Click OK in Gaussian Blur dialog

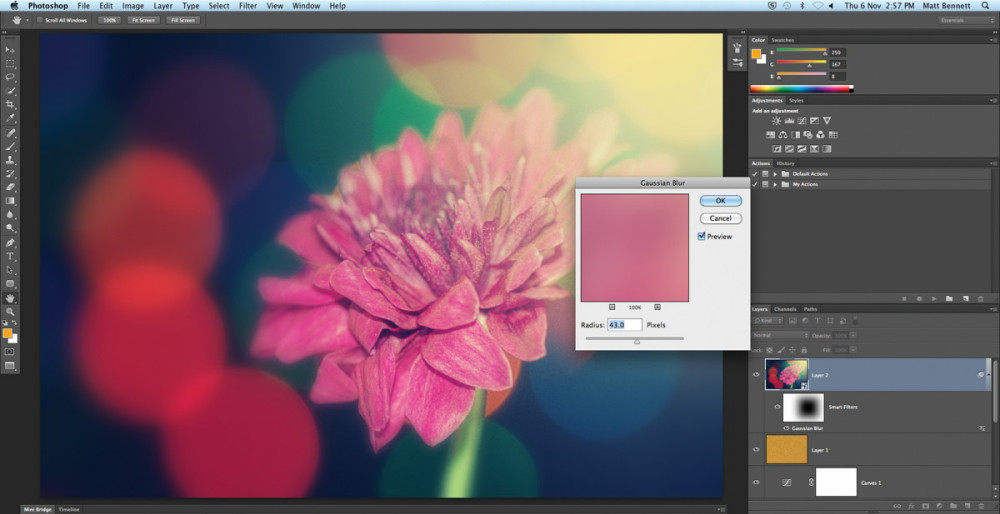point(721,200)
